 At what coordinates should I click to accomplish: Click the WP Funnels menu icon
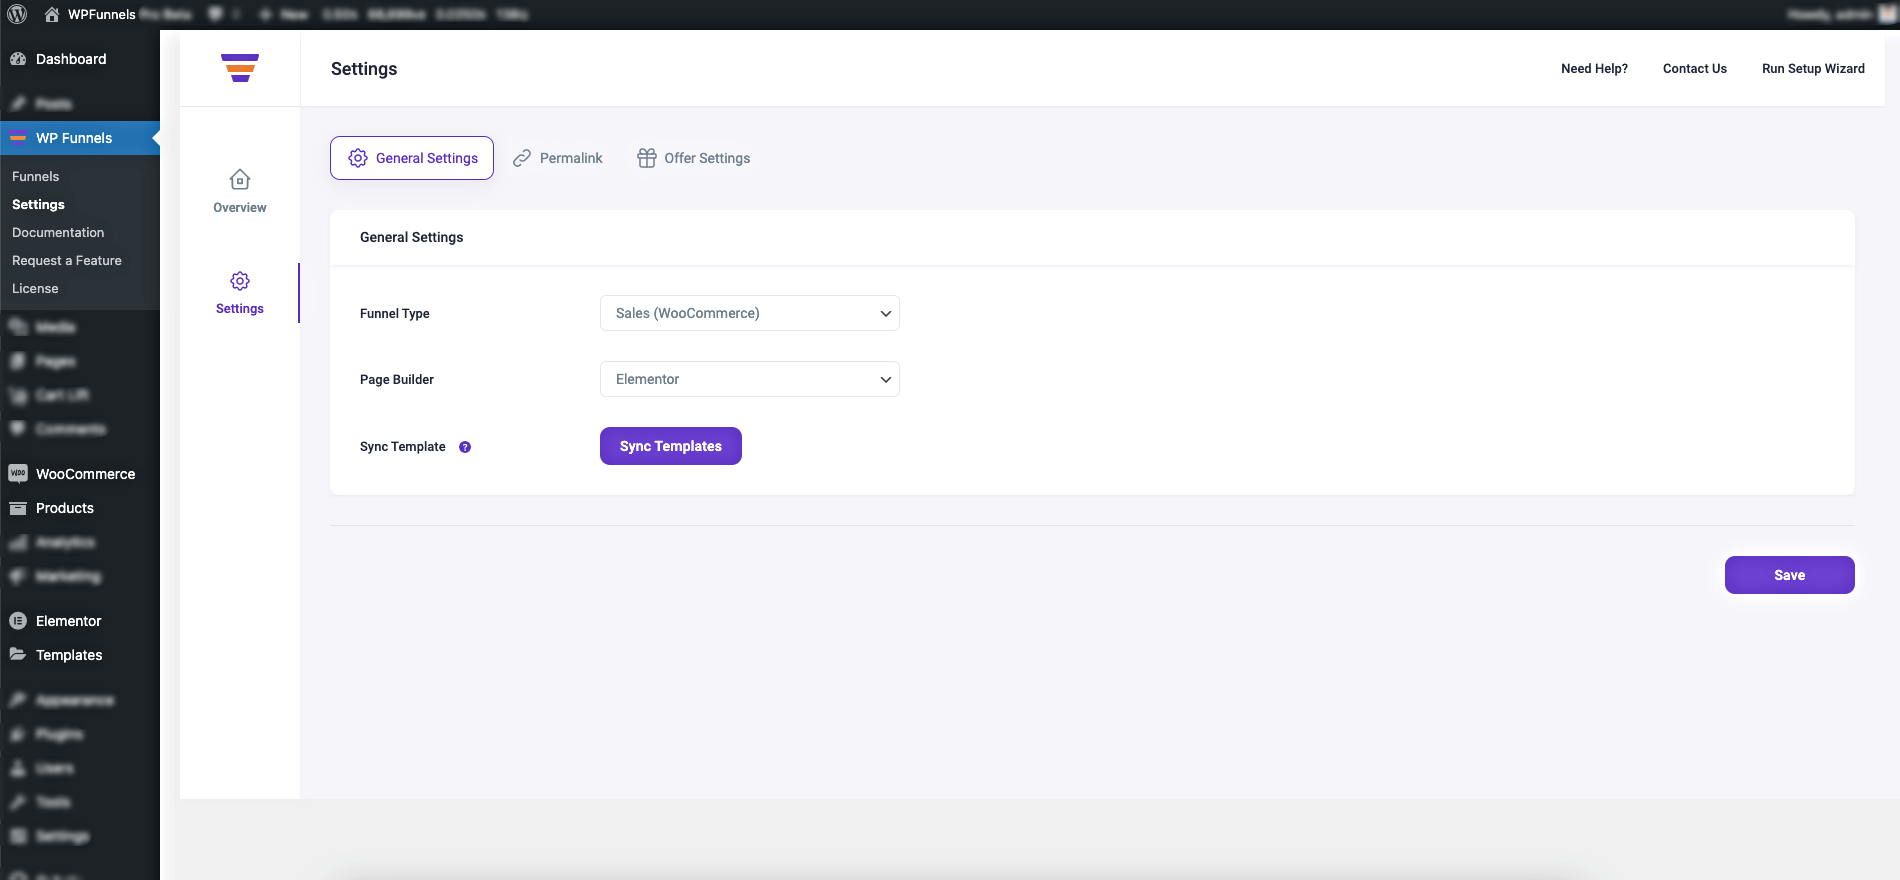coord(18,138)
